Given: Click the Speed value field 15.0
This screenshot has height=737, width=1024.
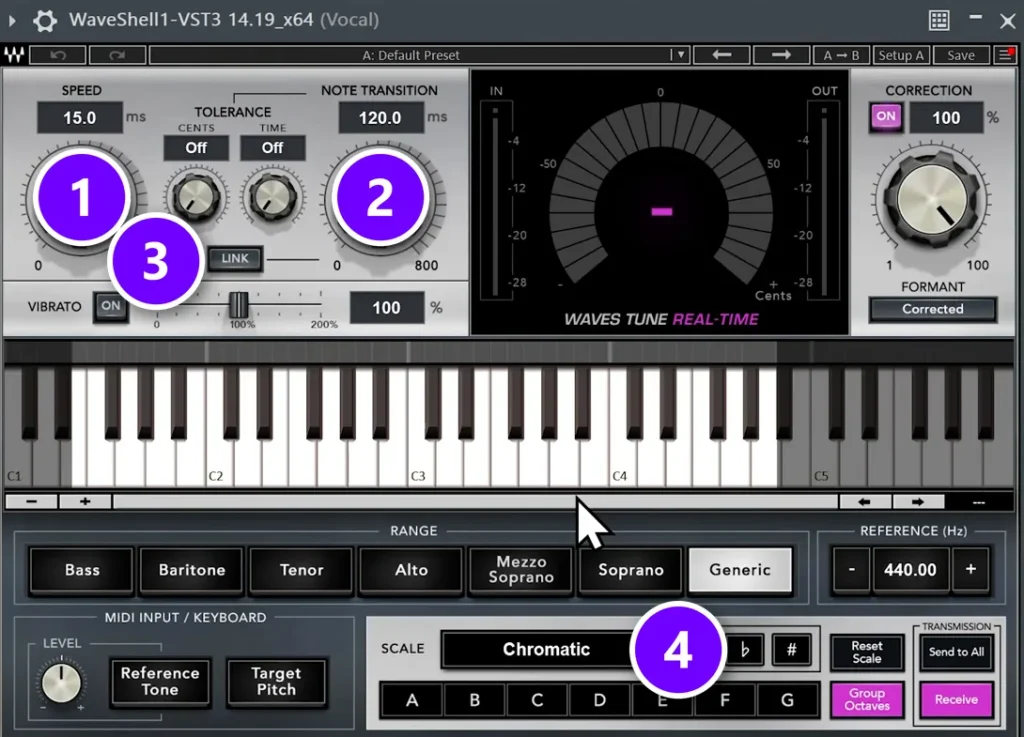Looking at the screenshot, I should pyautogui.click(x=80, y=118).
